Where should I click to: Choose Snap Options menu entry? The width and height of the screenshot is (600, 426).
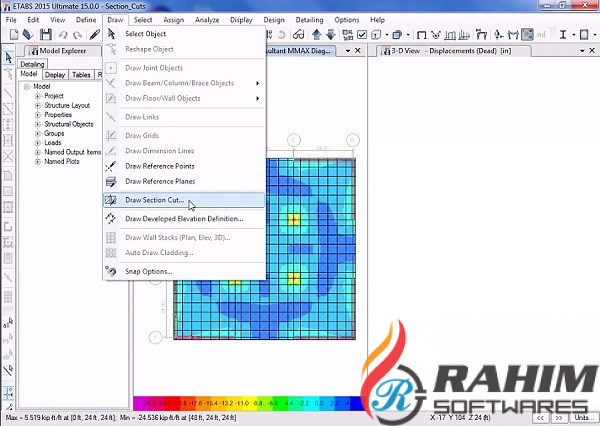point(184,271)
